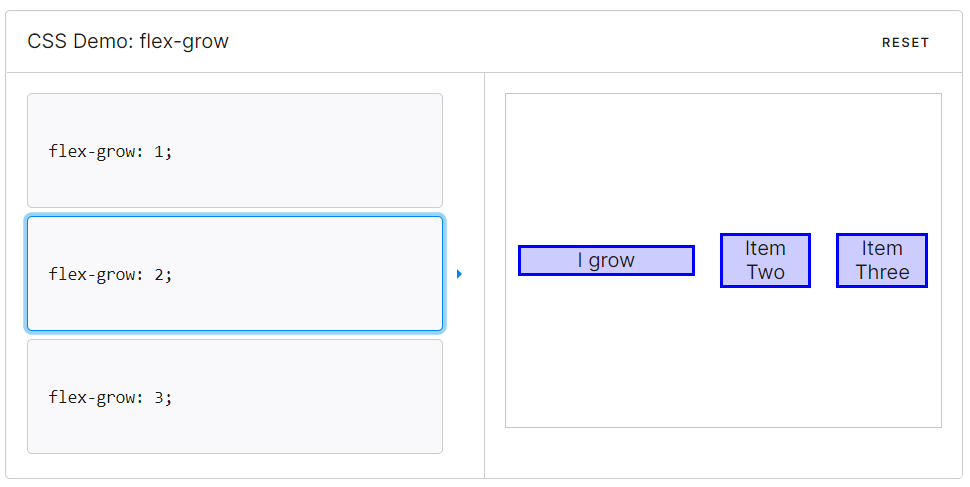
Task: Click the value "2" in highlighted code block
Action: 158,274
